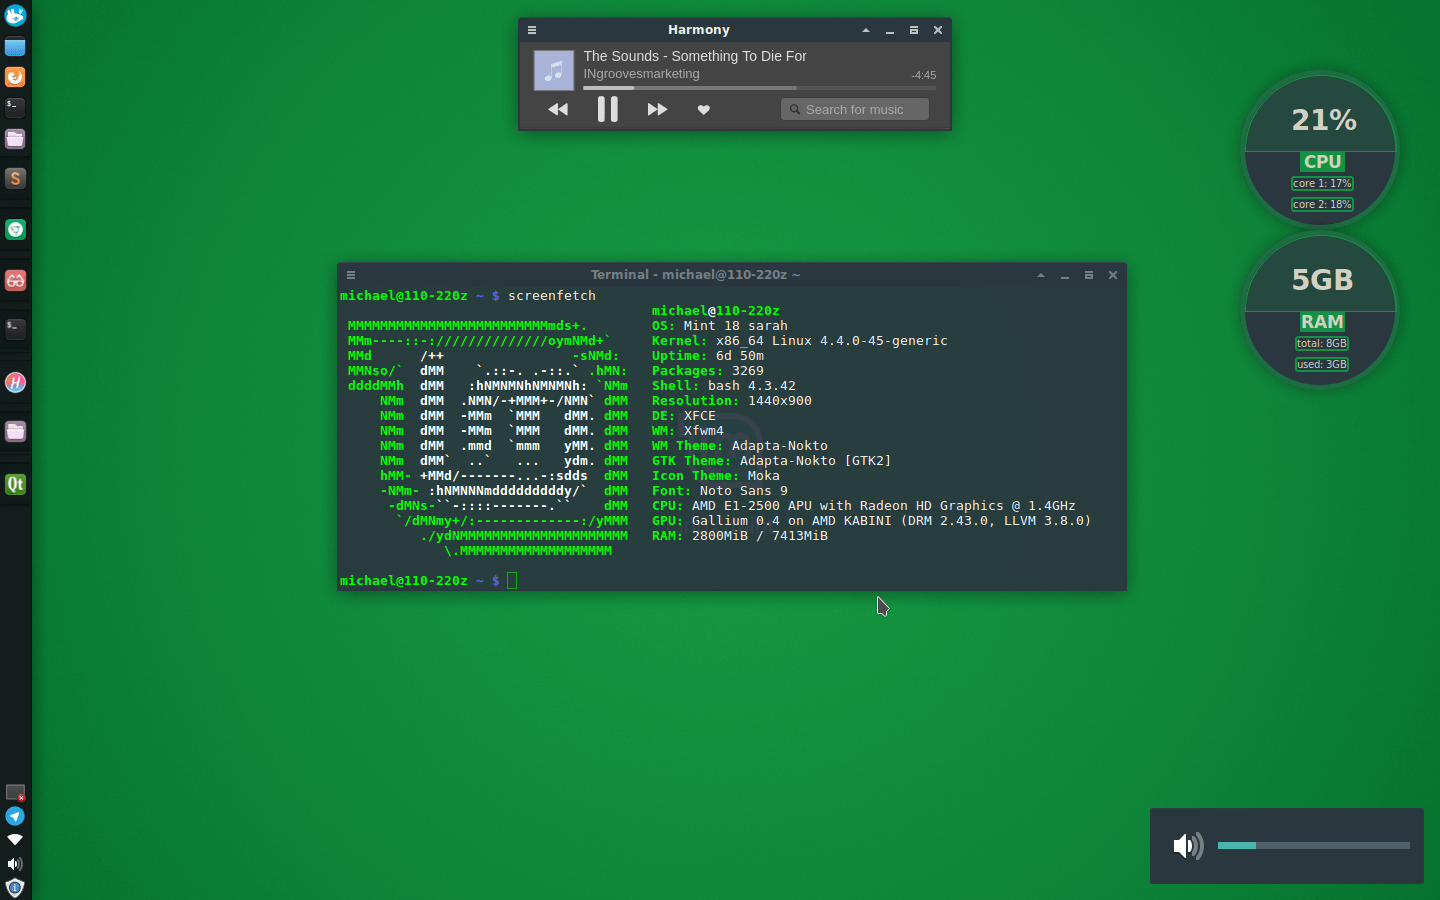
Task: Open the Harmony music player dock icon
Action: [x=15, y=382]
